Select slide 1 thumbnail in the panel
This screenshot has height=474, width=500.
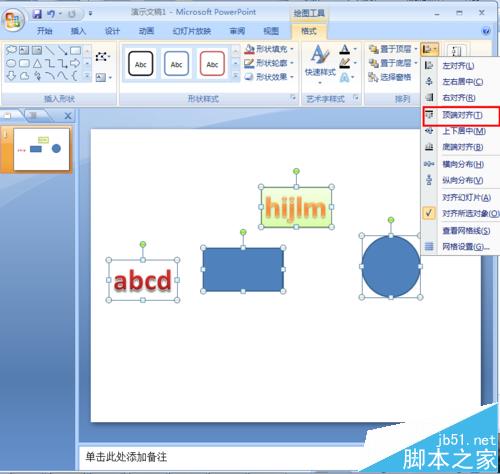41,149
